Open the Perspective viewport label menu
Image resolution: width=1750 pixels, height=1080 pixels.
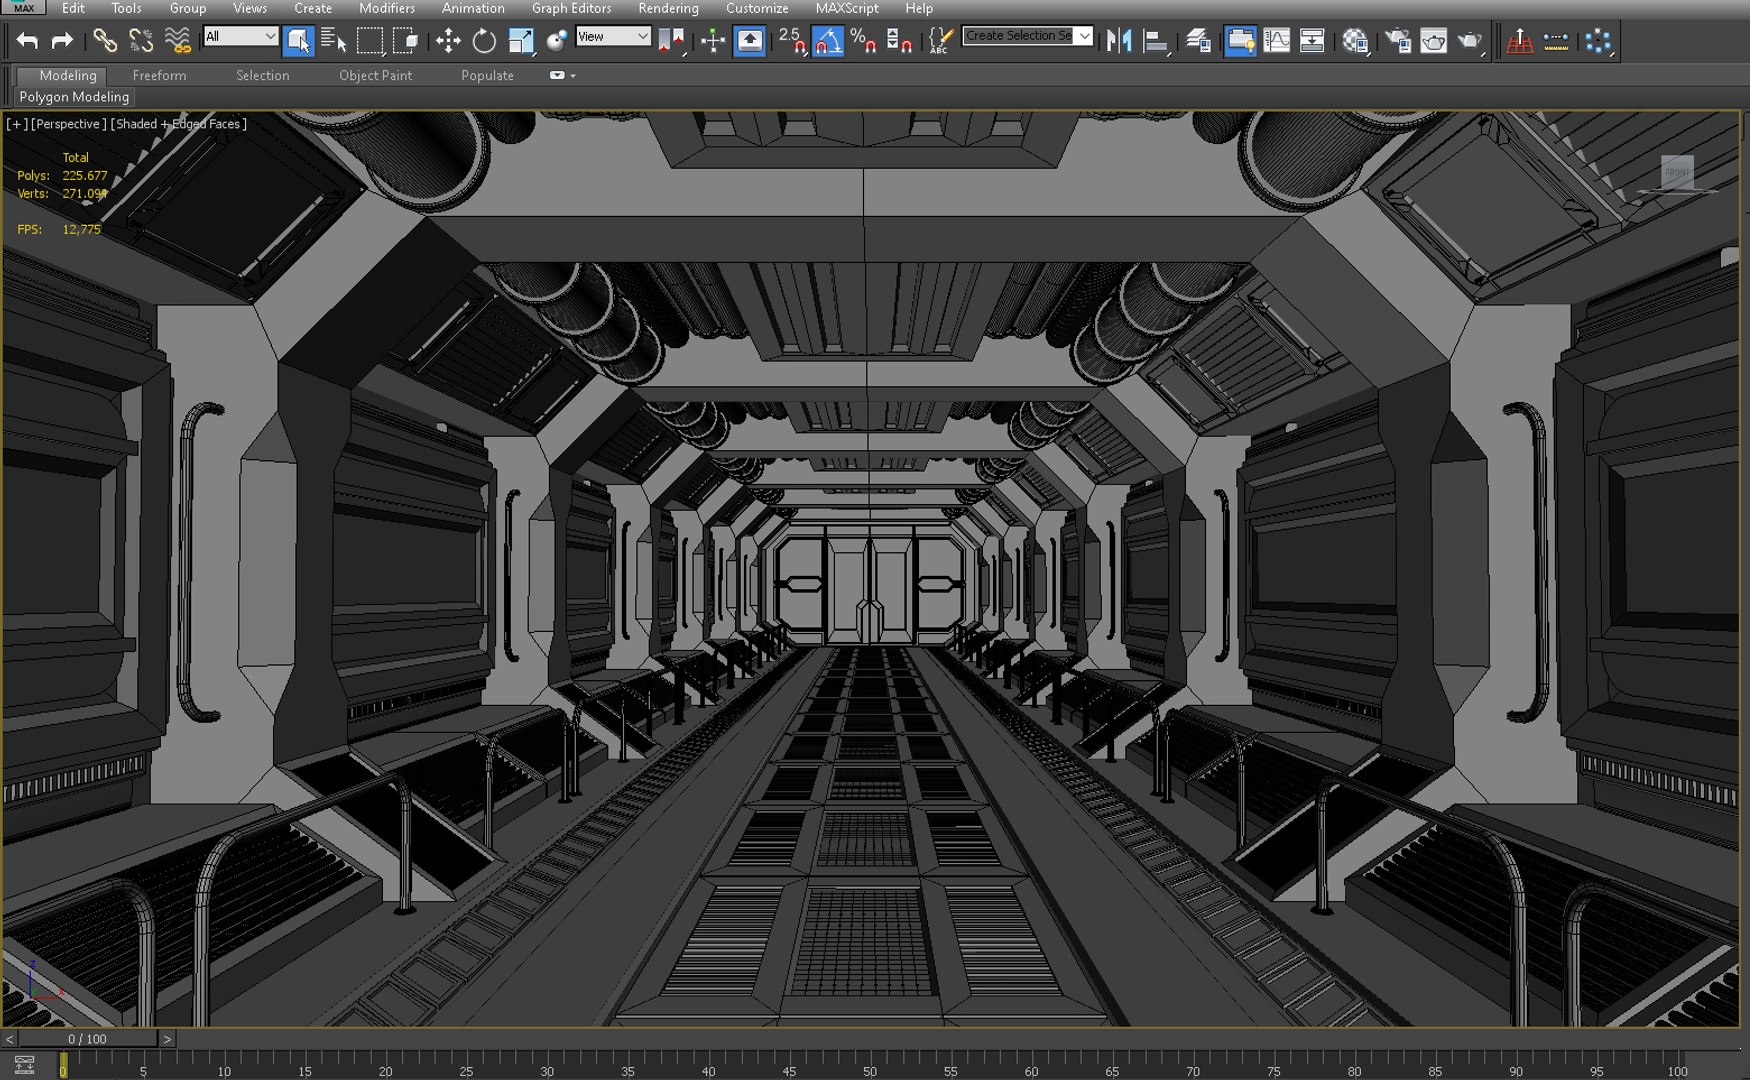click(67, 124)
